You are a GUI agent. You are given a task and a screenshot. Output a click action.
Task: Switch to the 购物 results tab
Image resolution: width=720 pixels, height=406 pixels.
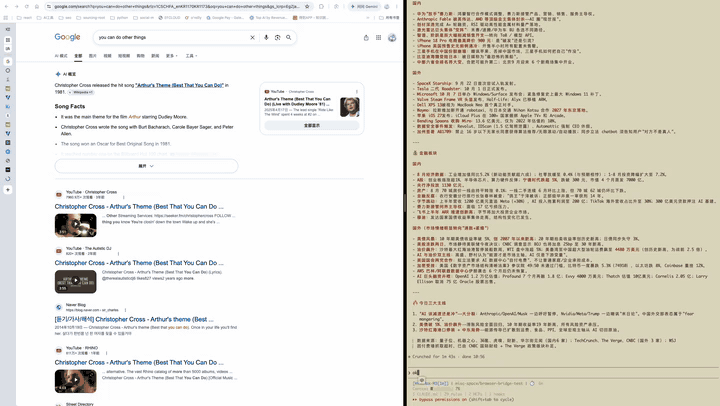pos(141,56)
